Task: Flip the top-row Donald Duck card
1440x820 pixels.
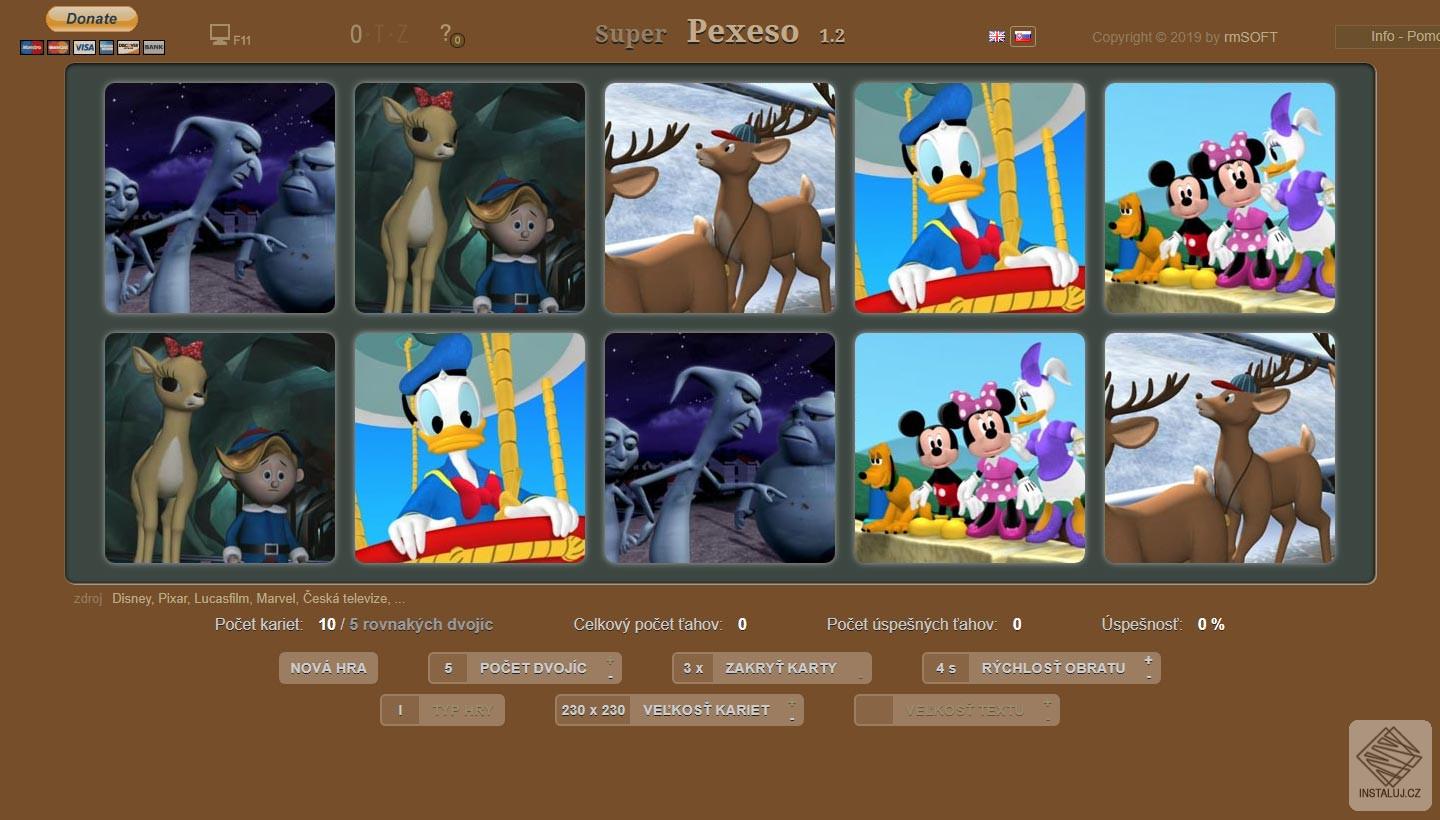Action: click(970, 198)
